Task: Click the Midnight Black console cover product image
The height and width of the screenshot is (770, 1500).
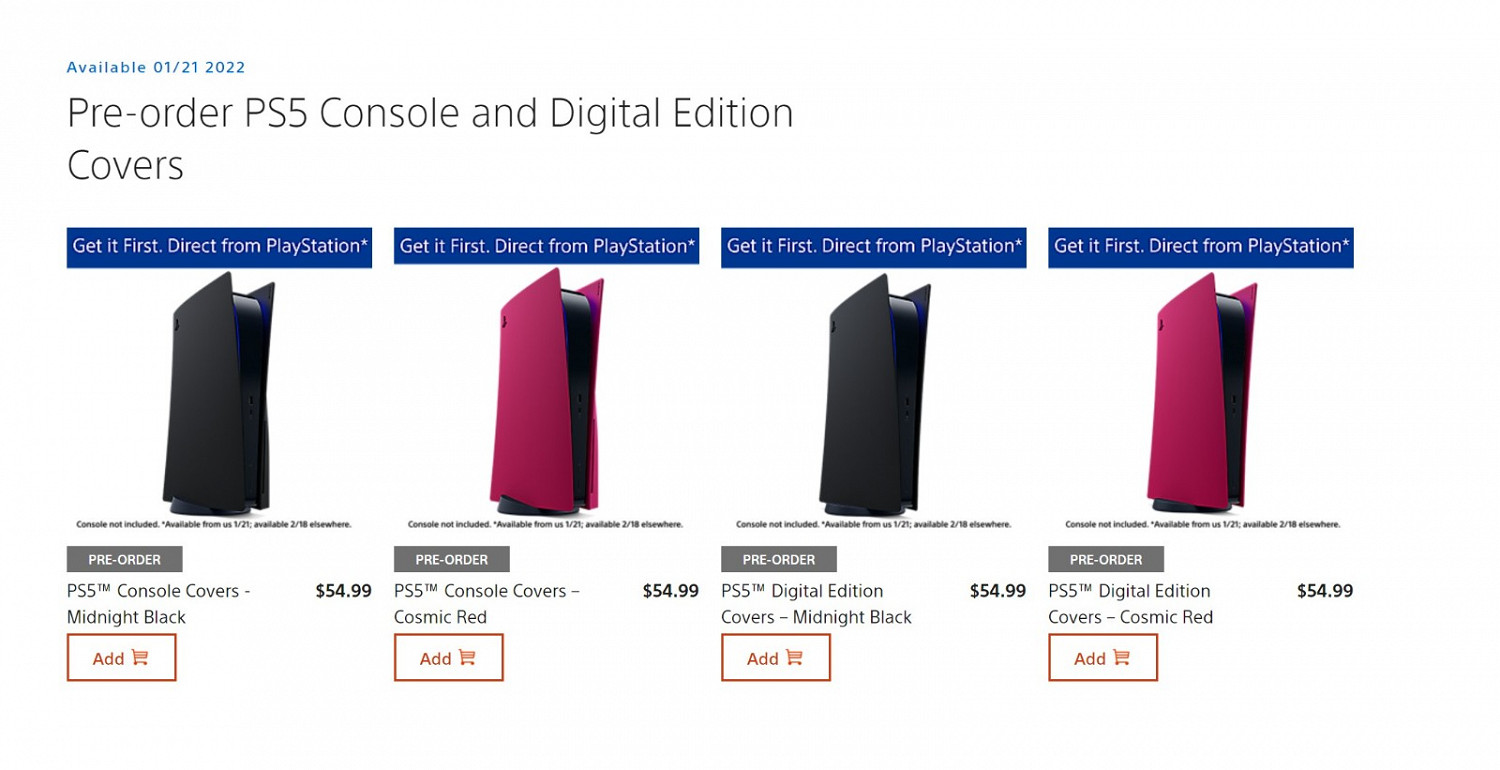Action: (x=215, y=395)
